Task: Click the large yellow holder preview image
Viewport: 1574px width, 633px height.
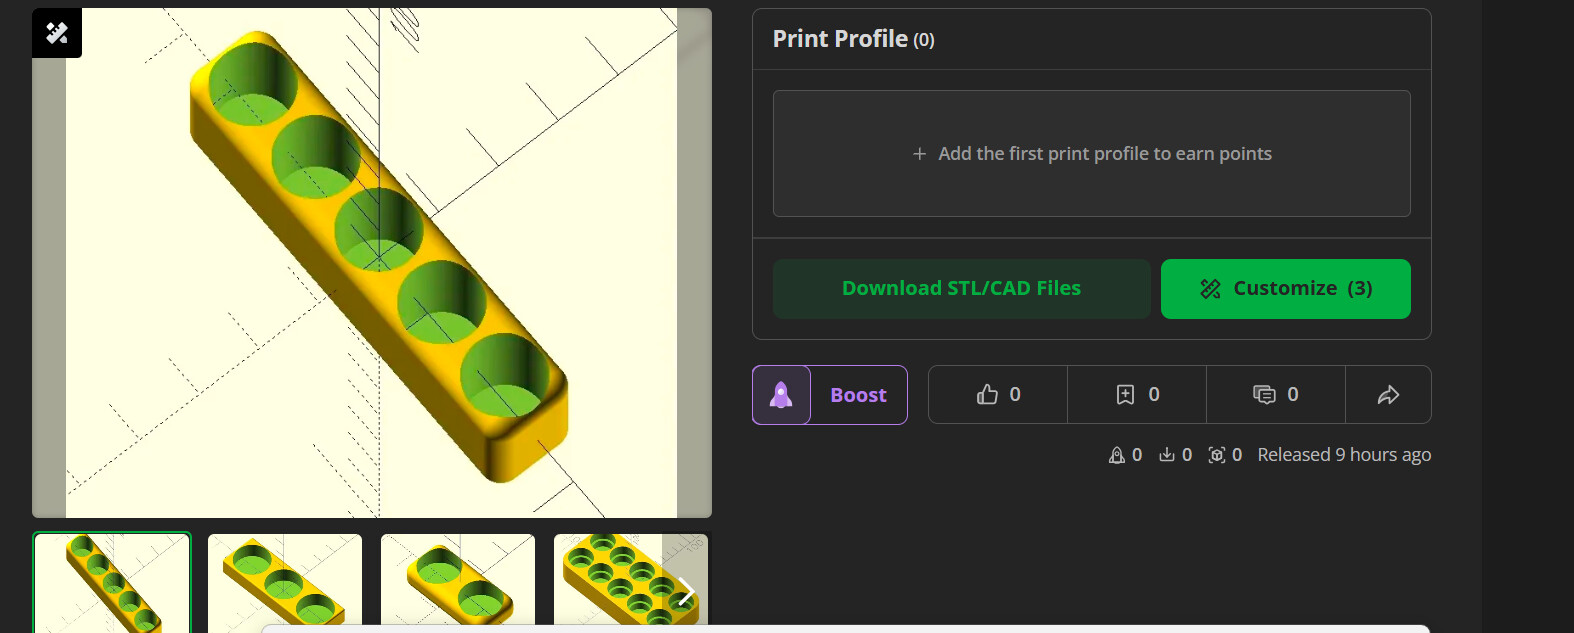Action: coord(372,263)
